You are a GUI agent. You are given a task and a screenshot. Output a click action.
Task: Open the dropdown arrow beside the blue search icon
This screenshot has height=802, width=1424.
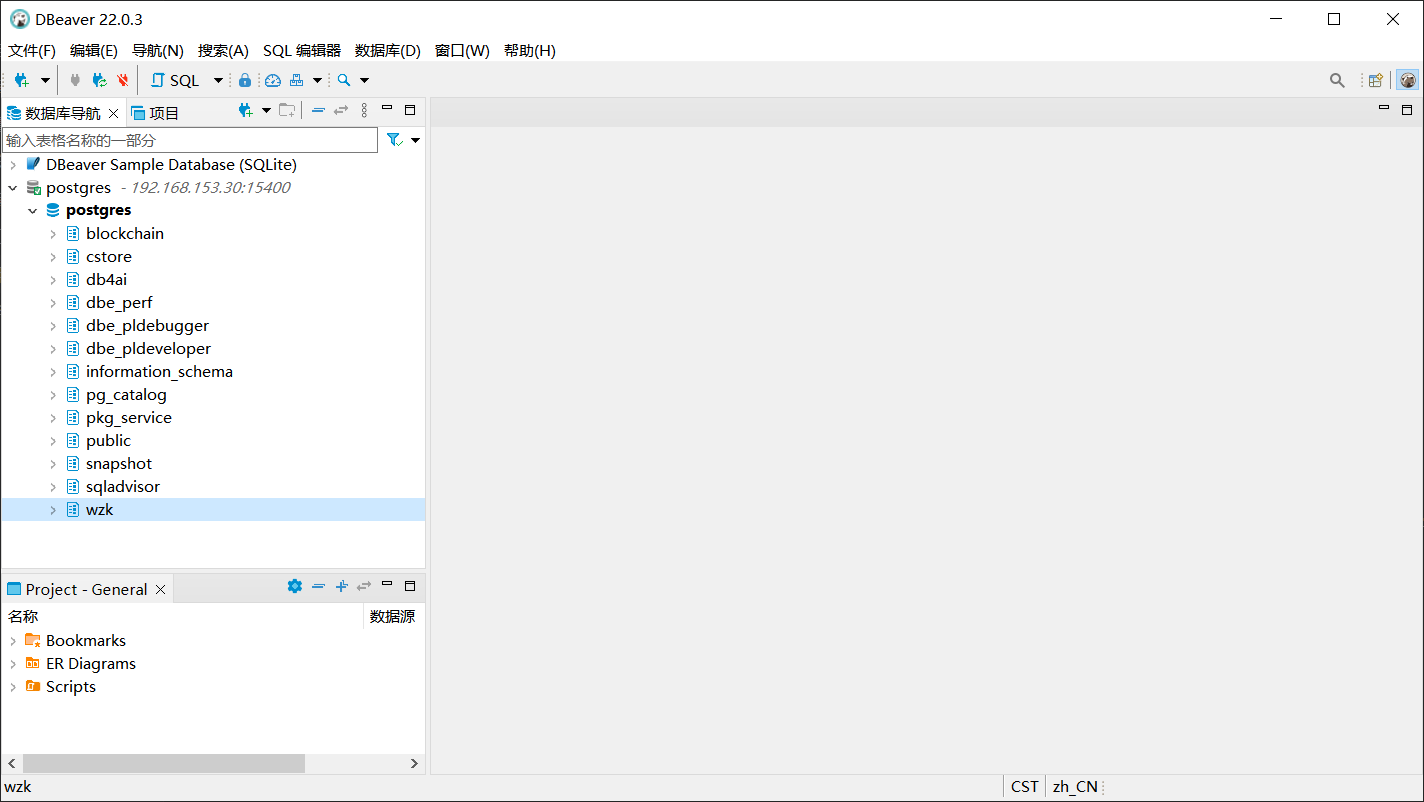tap(364, 80)
